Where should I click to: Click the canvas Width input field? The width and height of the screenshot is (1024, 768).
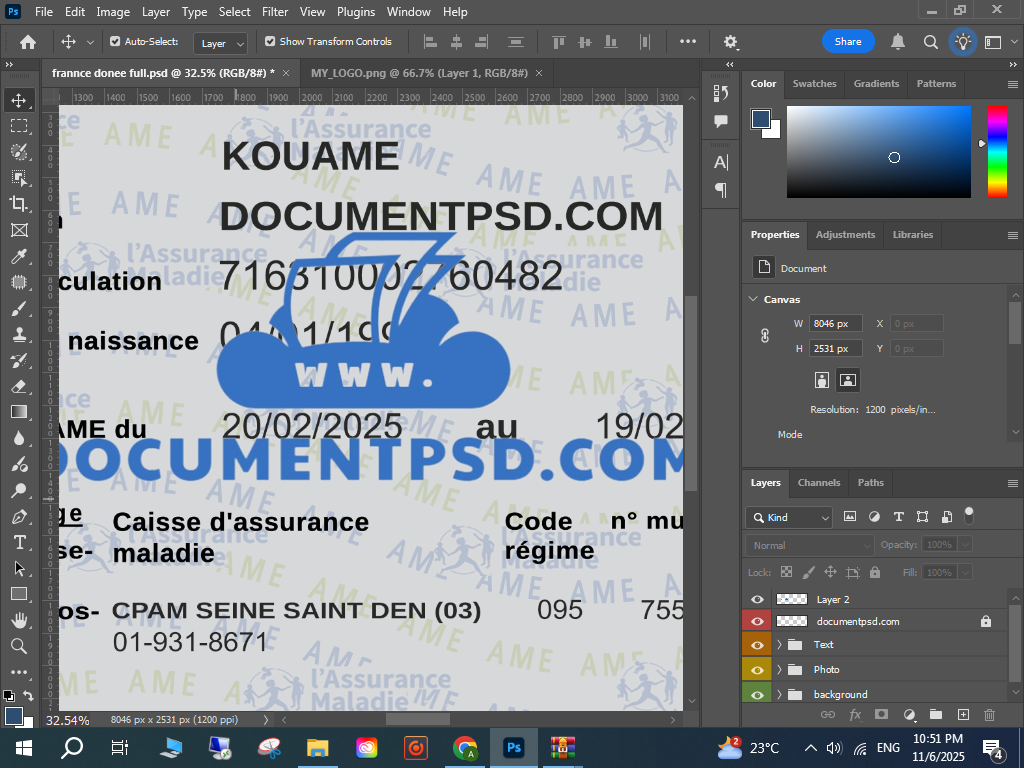pos(836,323)
